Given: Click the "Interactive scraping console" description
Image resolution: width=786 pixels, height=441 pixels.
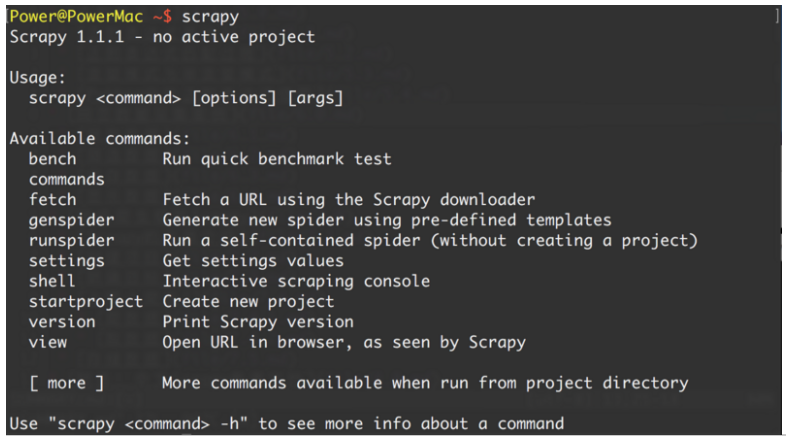Looking at the screenshot, I should click(296, 281).
